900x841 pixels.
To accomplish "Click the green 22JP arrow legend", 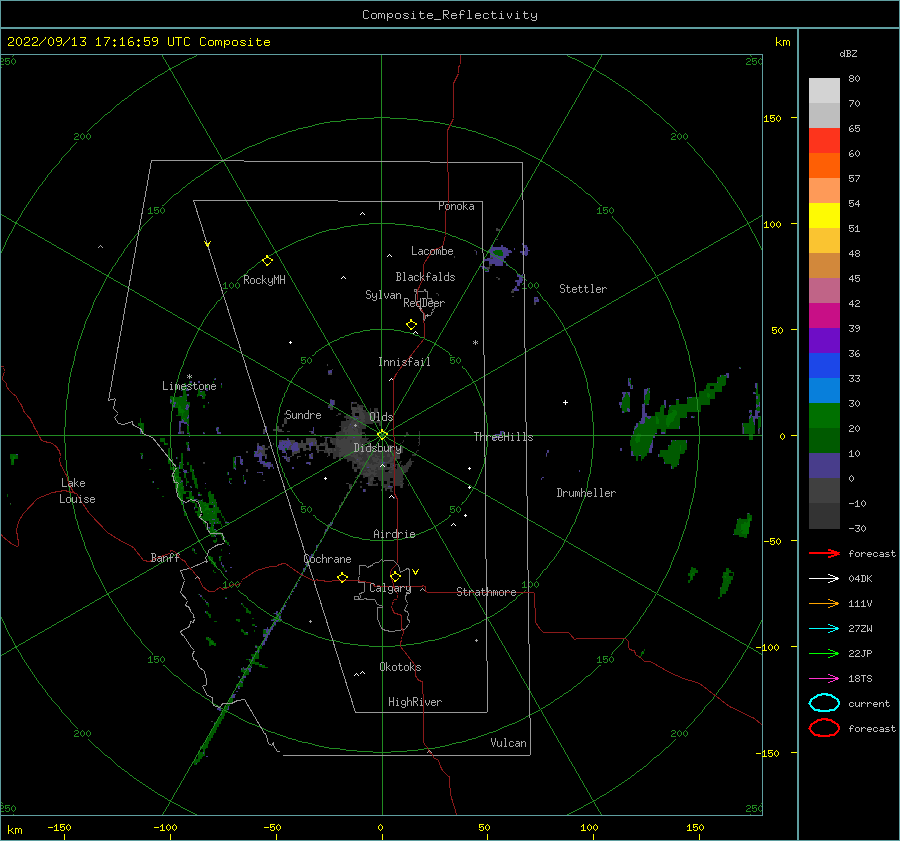I will tap(824, 653).
